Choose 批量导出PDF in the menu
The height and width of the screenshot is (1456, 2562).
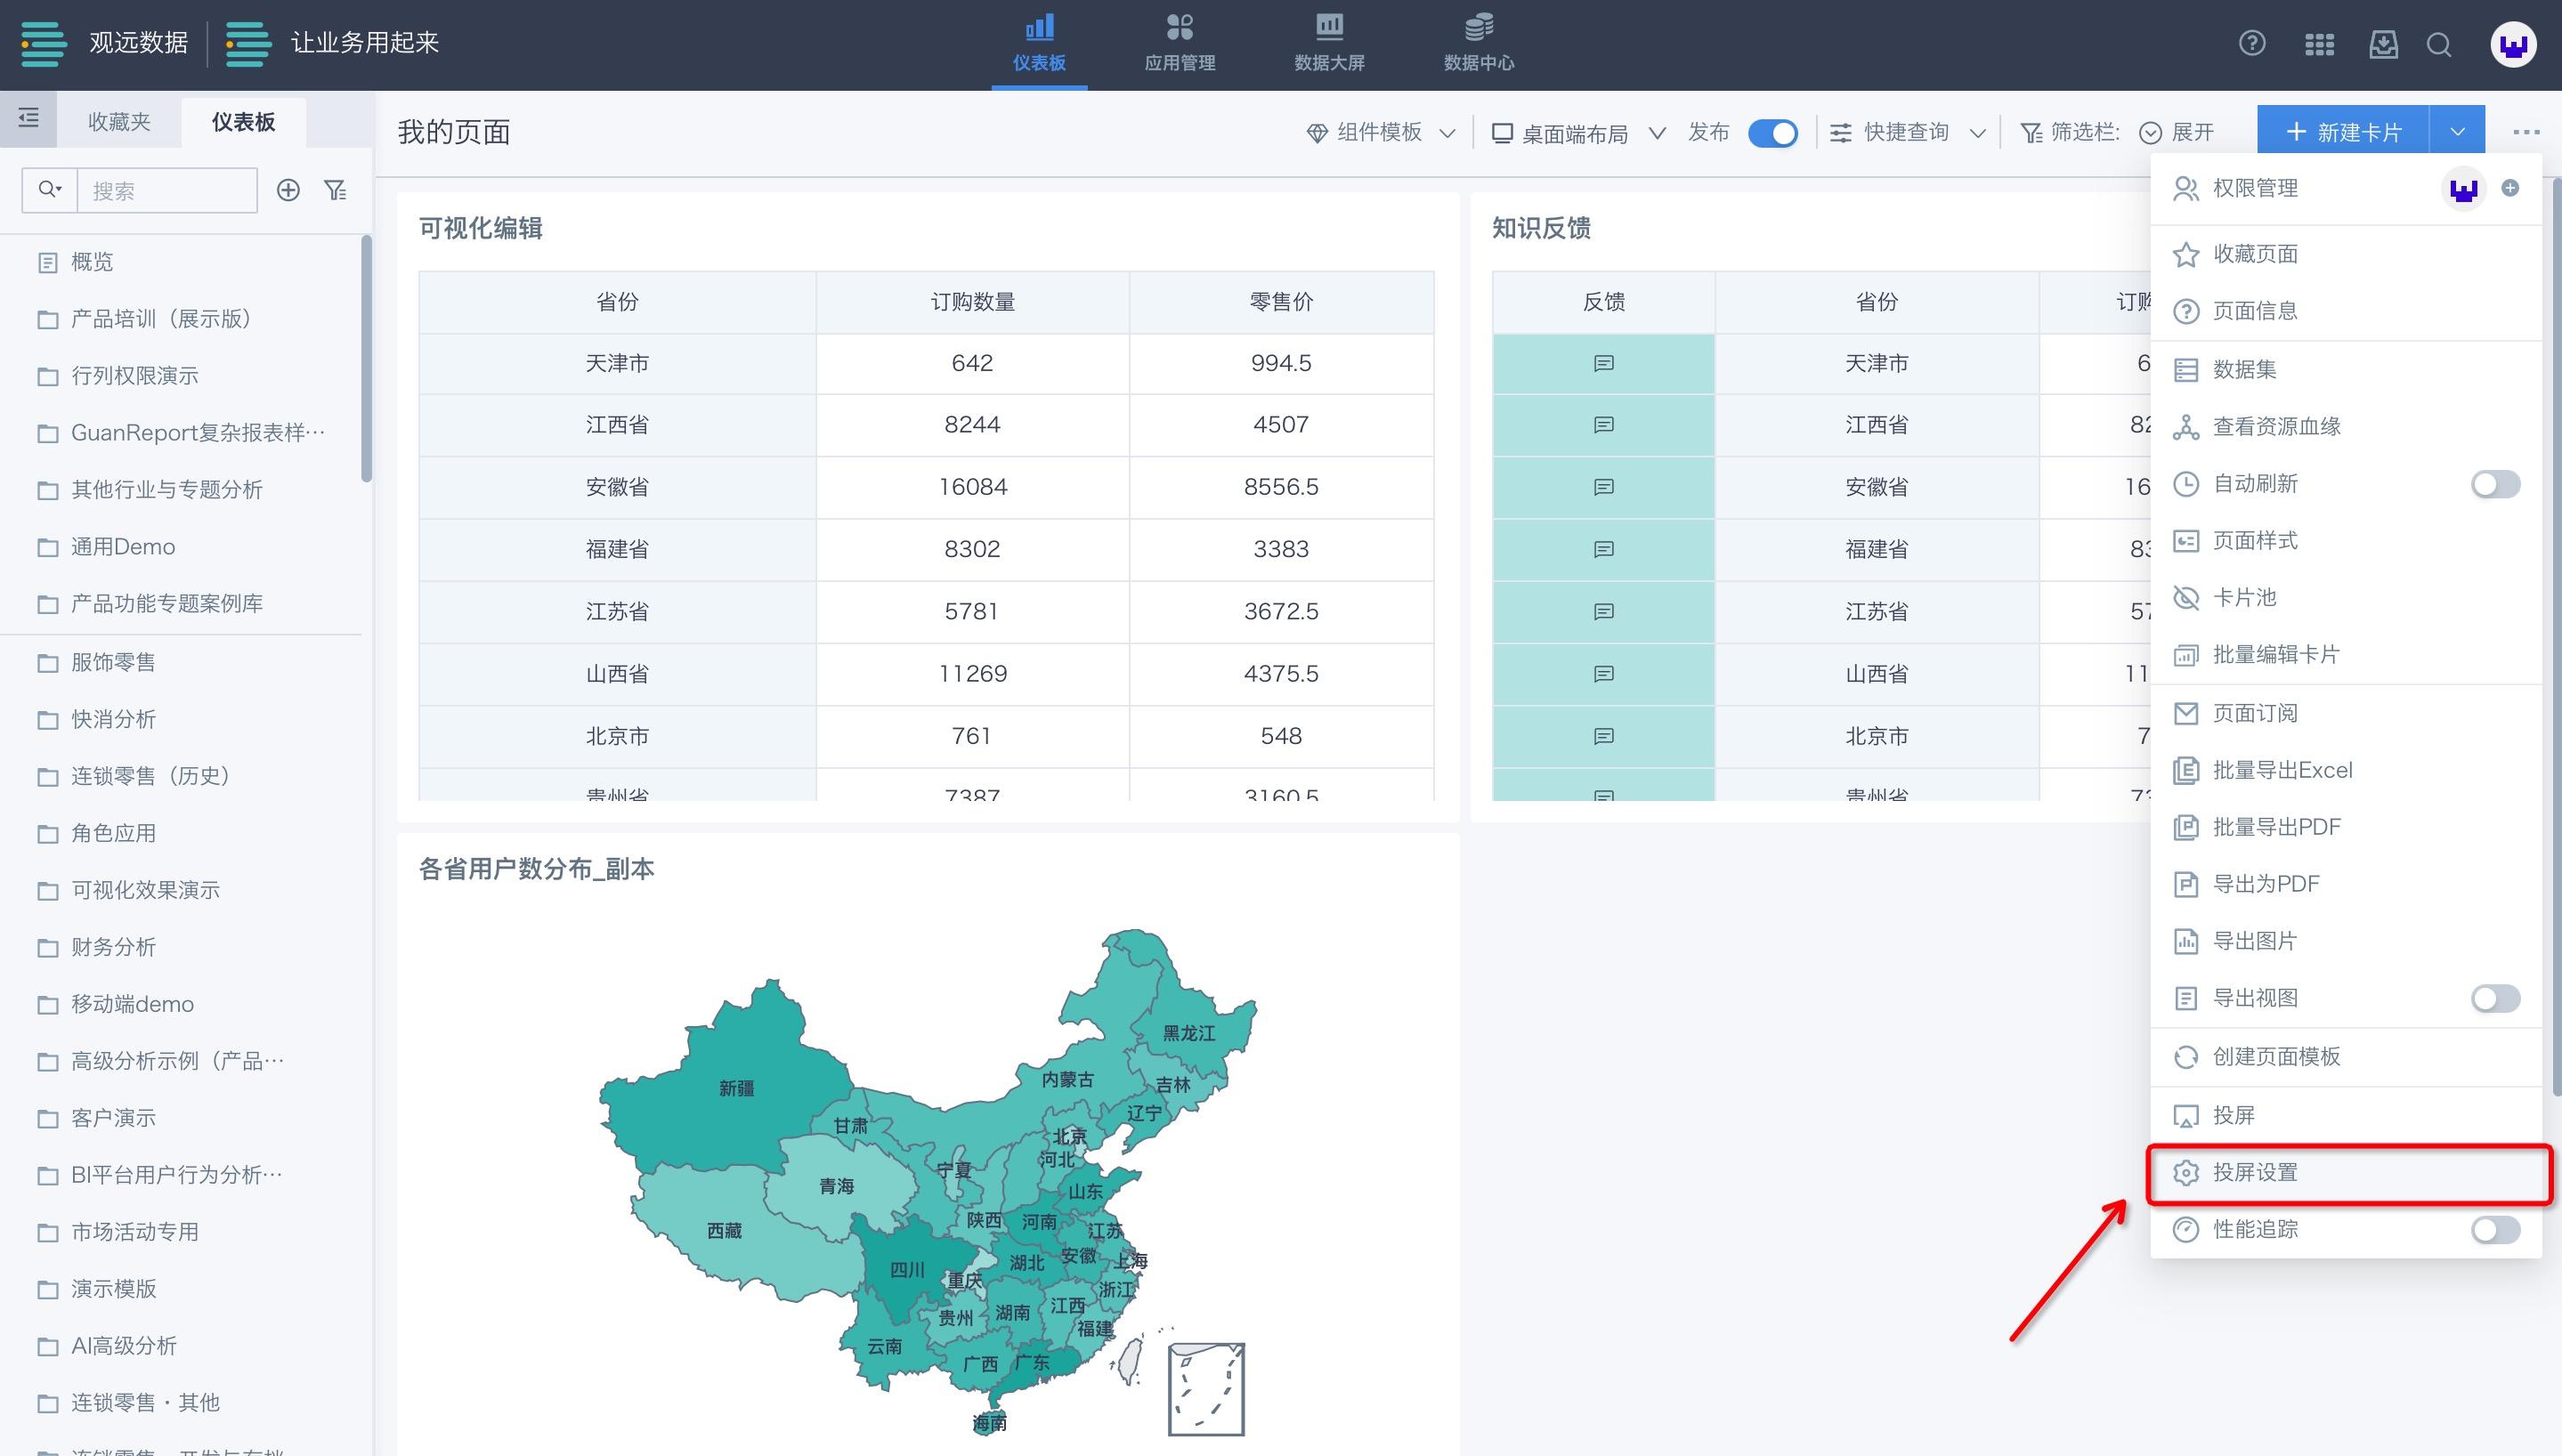click(2346, 827)
